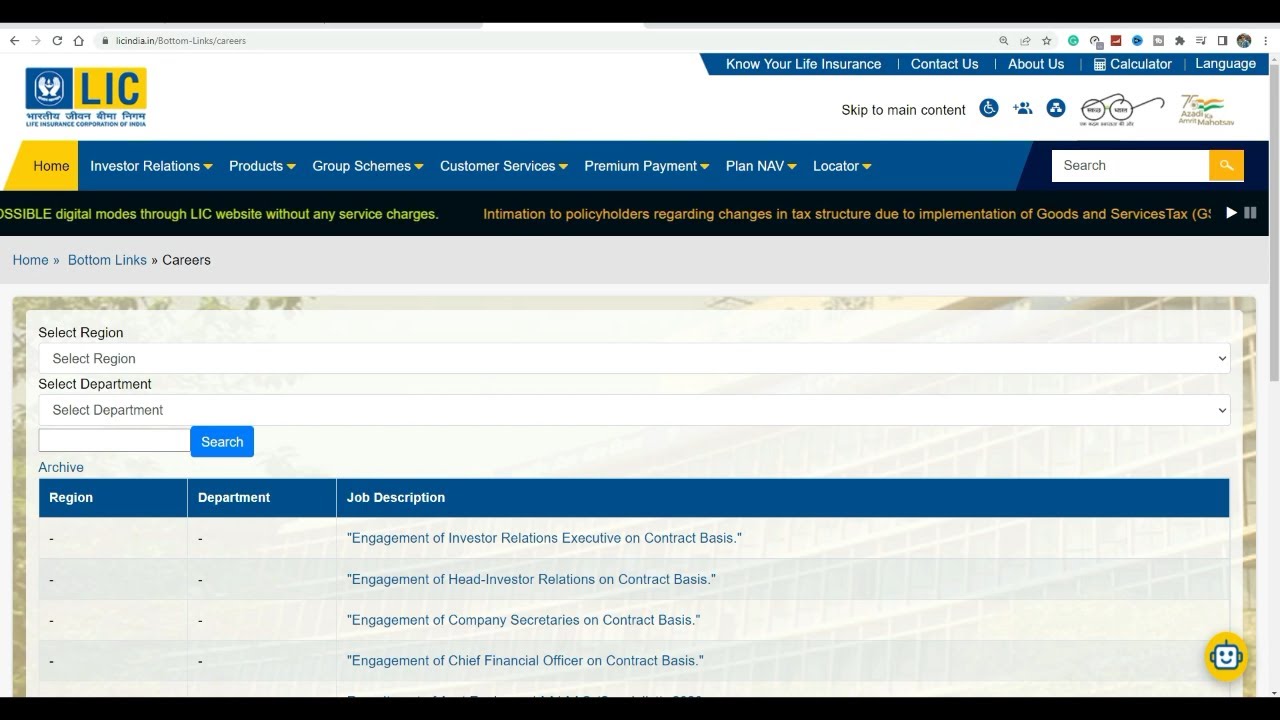Expand the Locator menu

pos(842,166)
